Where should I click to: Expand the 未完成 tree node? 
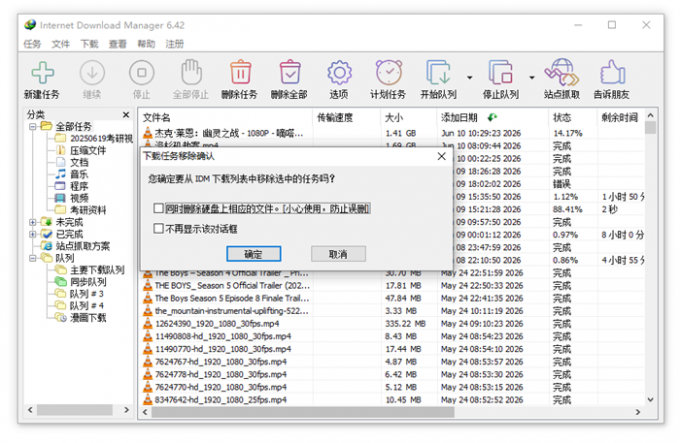pos(33,222)
